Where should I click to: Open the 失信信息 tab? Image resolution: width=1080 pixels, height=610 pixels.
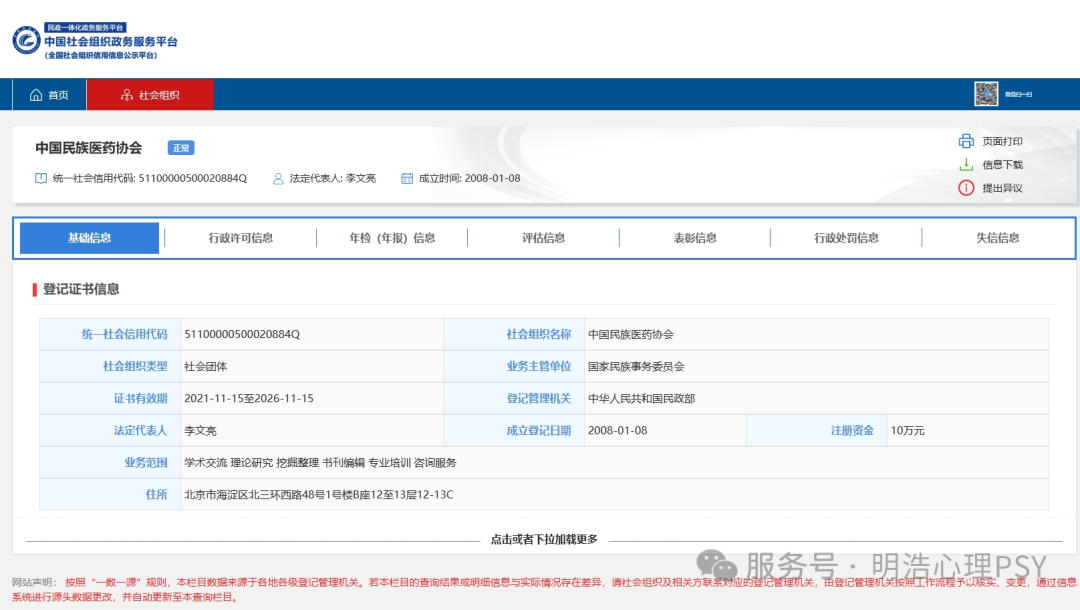[997, 238]
